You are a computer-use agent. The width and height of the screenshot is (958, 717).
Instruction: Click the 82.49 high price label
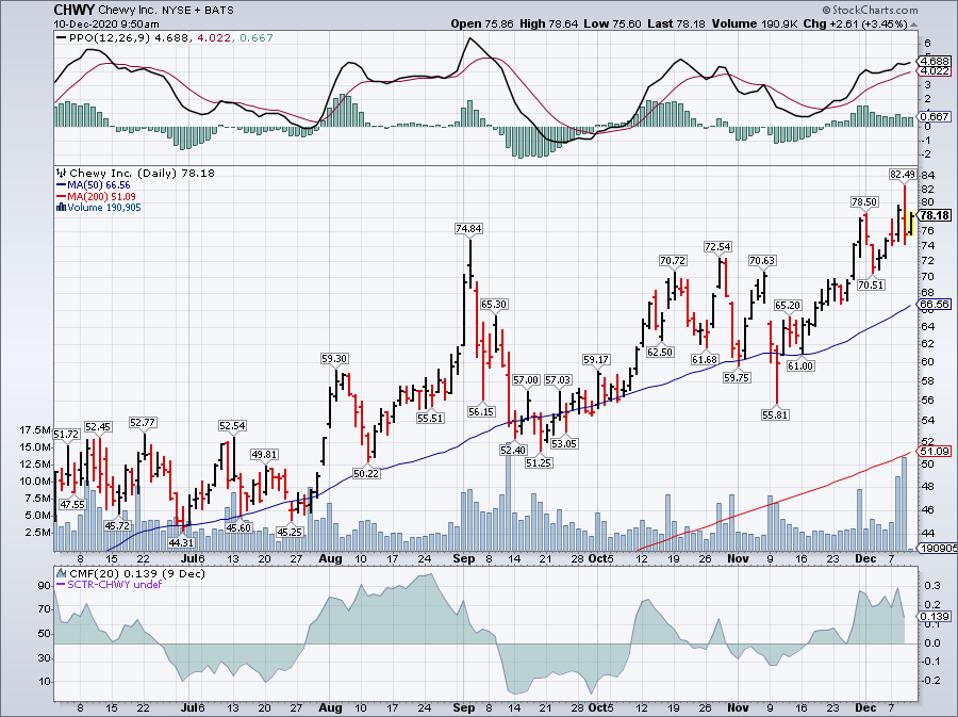pos(902,175)
